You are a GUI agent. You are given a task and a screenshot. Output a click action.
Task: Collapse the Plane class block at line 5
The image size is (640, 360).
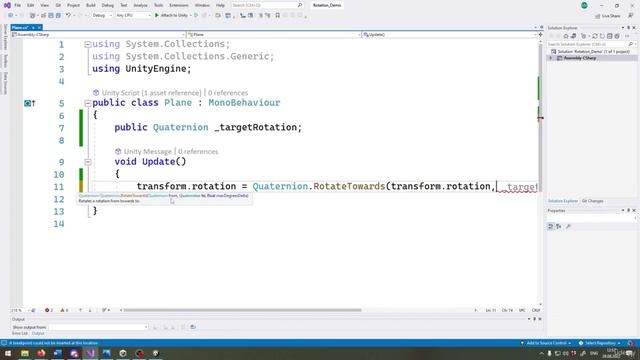pyautogui.click(x=87, y=103)
